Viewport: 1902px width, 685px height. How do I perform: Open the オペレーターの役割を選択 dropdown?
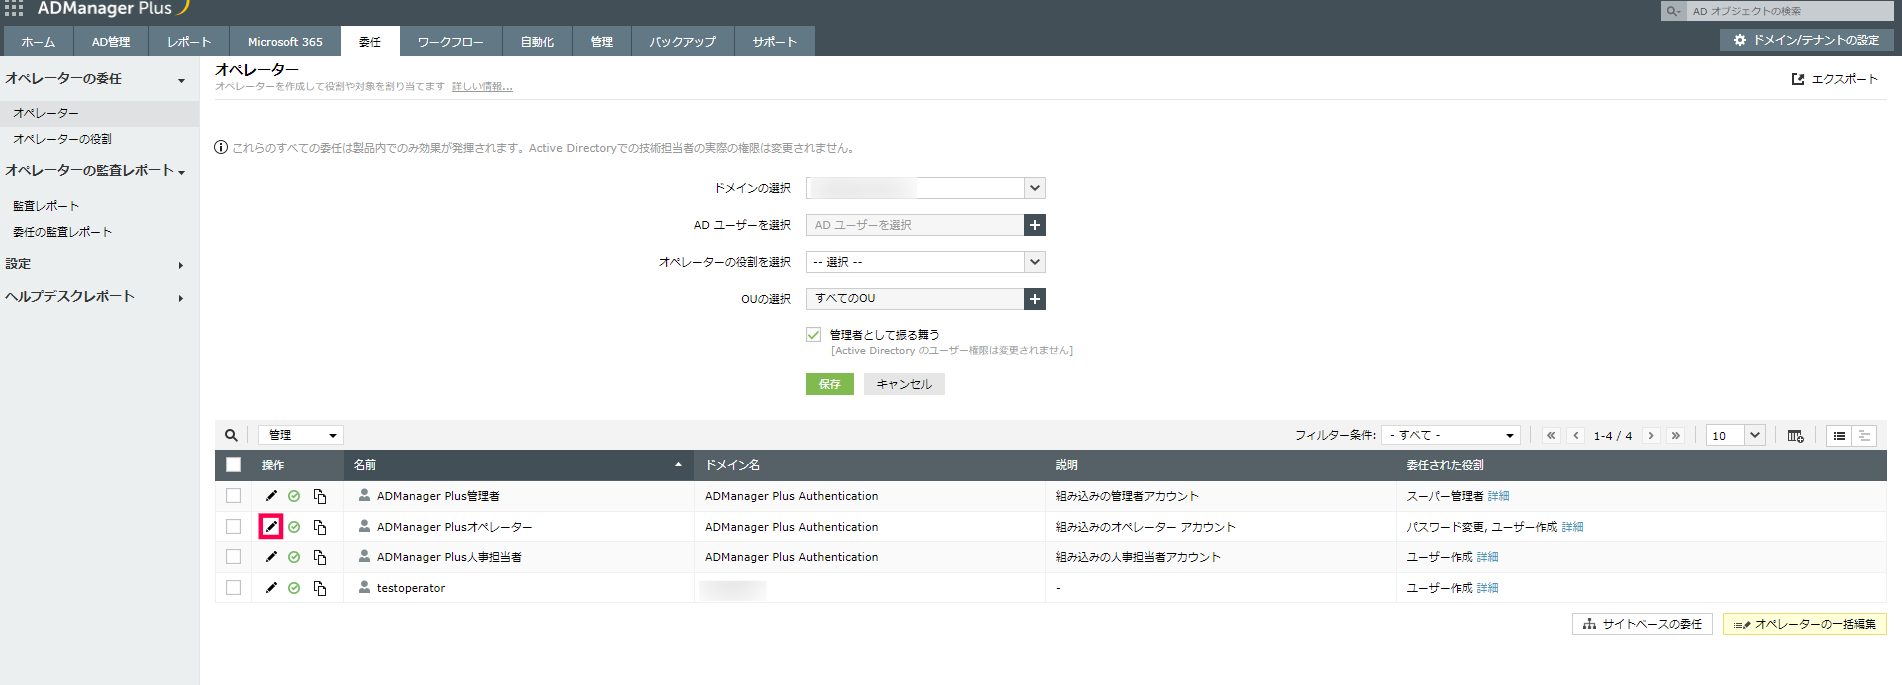click(926, 262)
